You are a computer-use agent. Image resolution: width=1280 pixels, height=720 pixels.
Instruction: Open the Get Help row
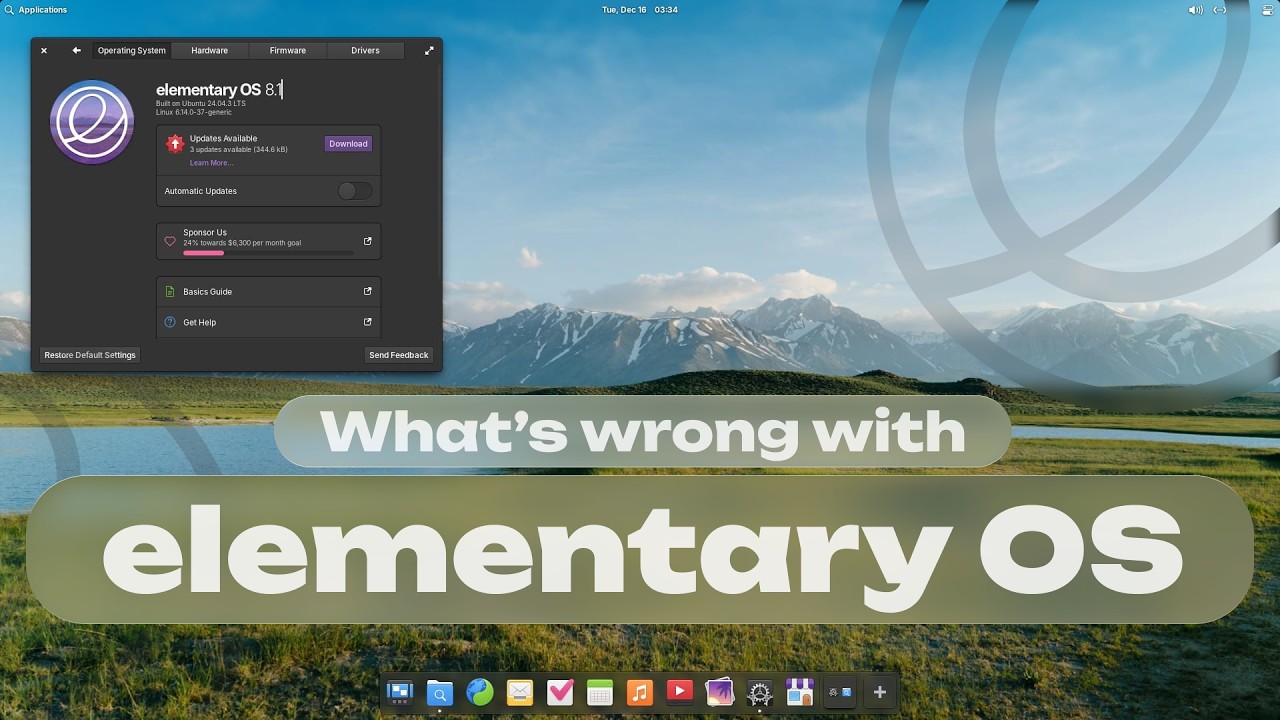[x=269, y=322]
